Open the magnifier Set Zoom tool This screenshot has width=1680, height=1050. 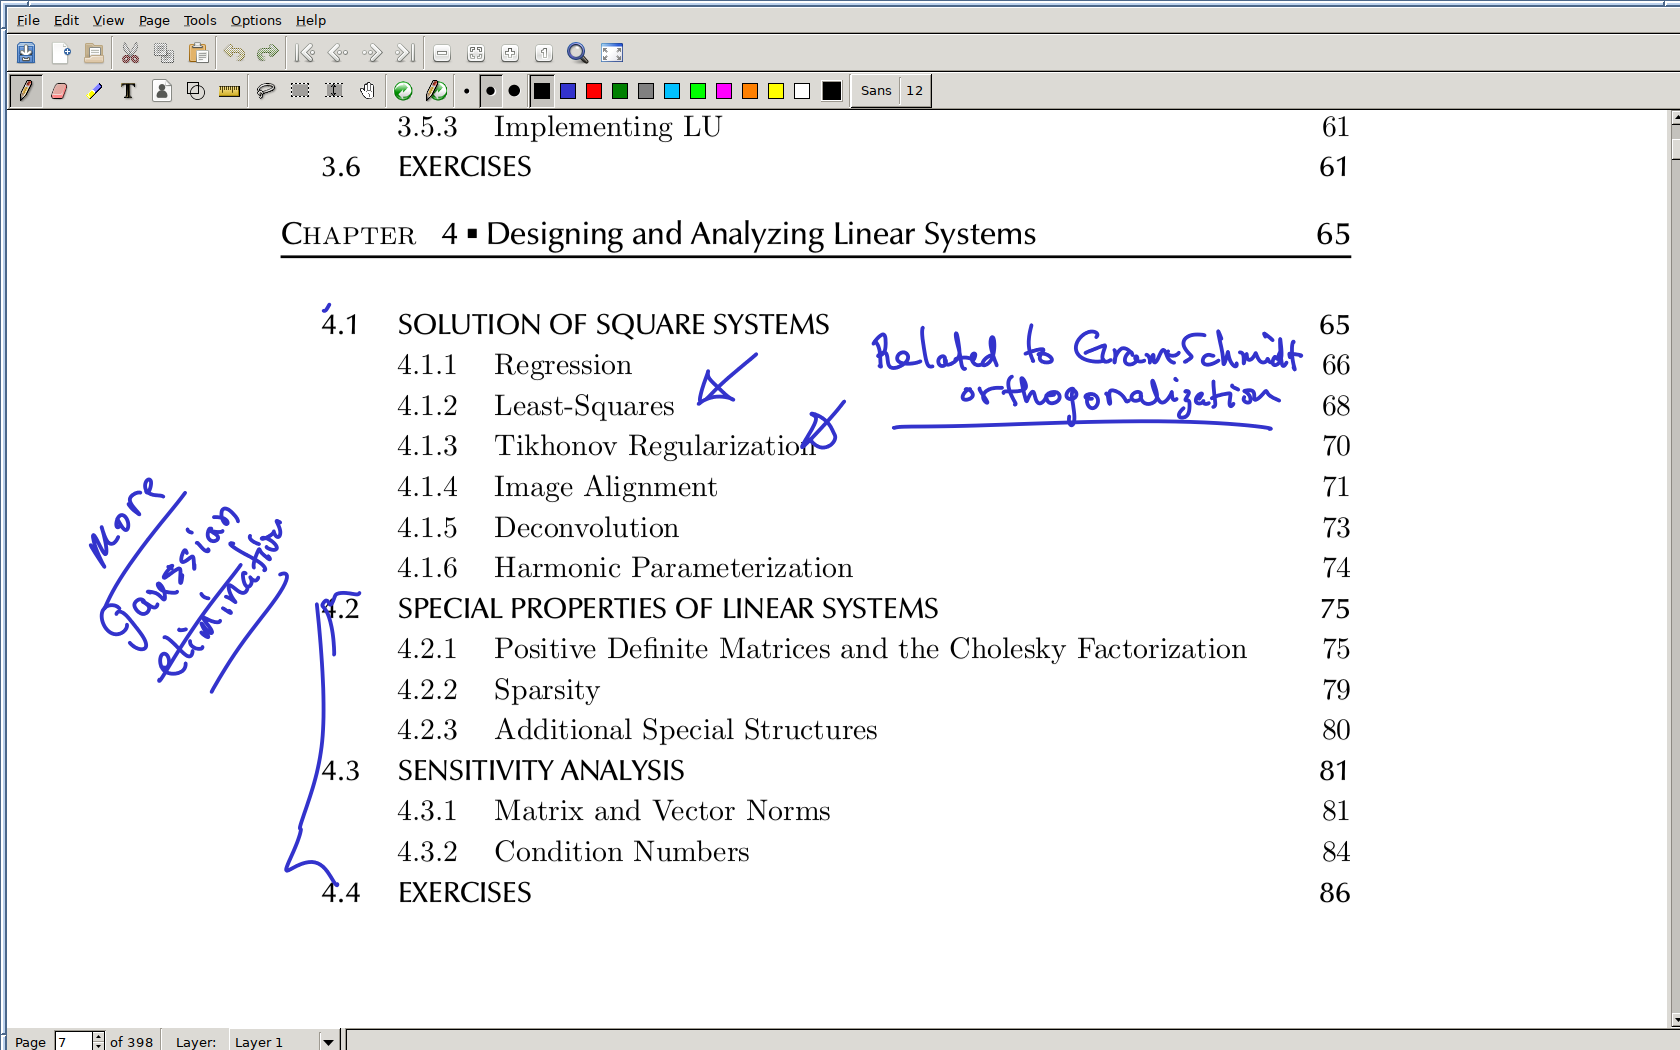[x=577, y=53]
